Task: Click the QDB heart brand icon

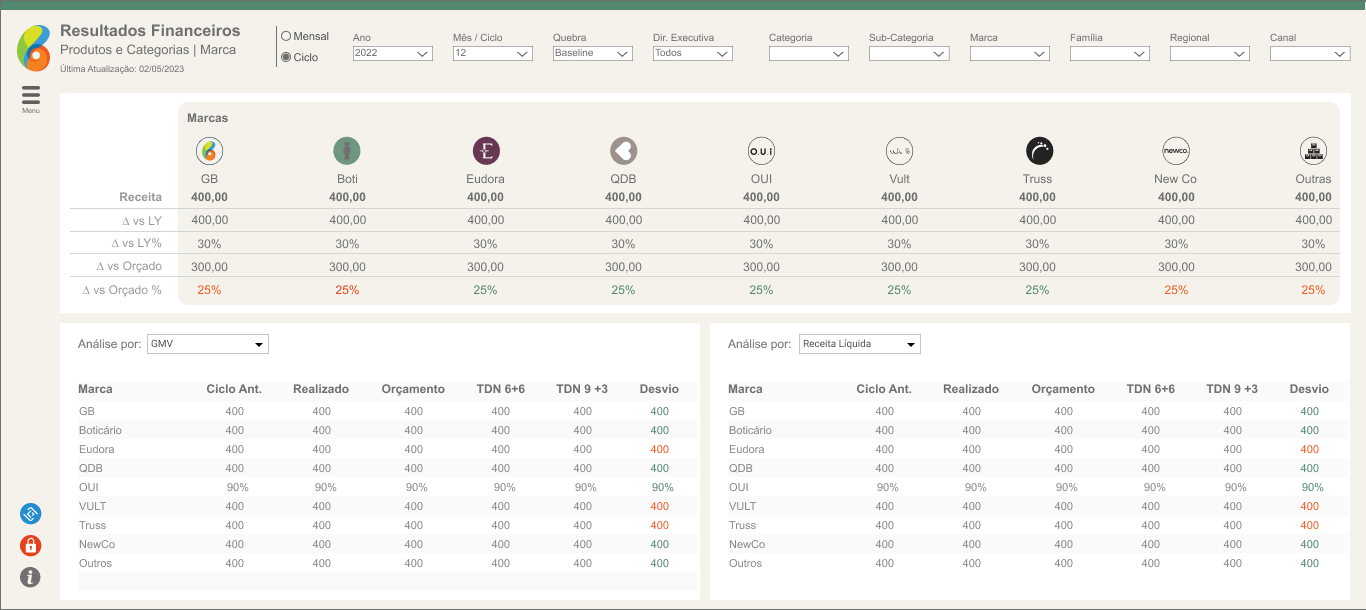Action: coord(624,151)
